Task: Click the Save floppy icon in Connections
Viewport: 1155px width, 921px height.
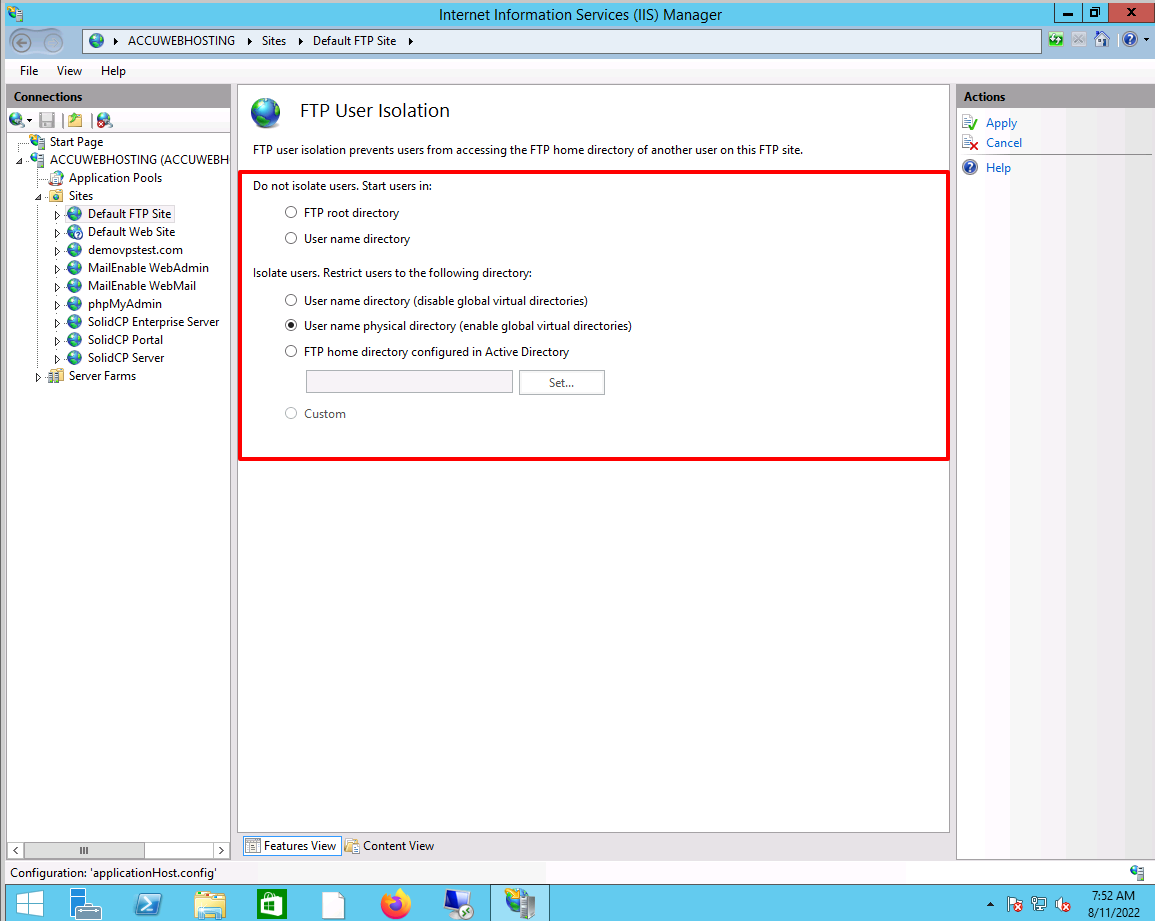Action: pos(47,120)
